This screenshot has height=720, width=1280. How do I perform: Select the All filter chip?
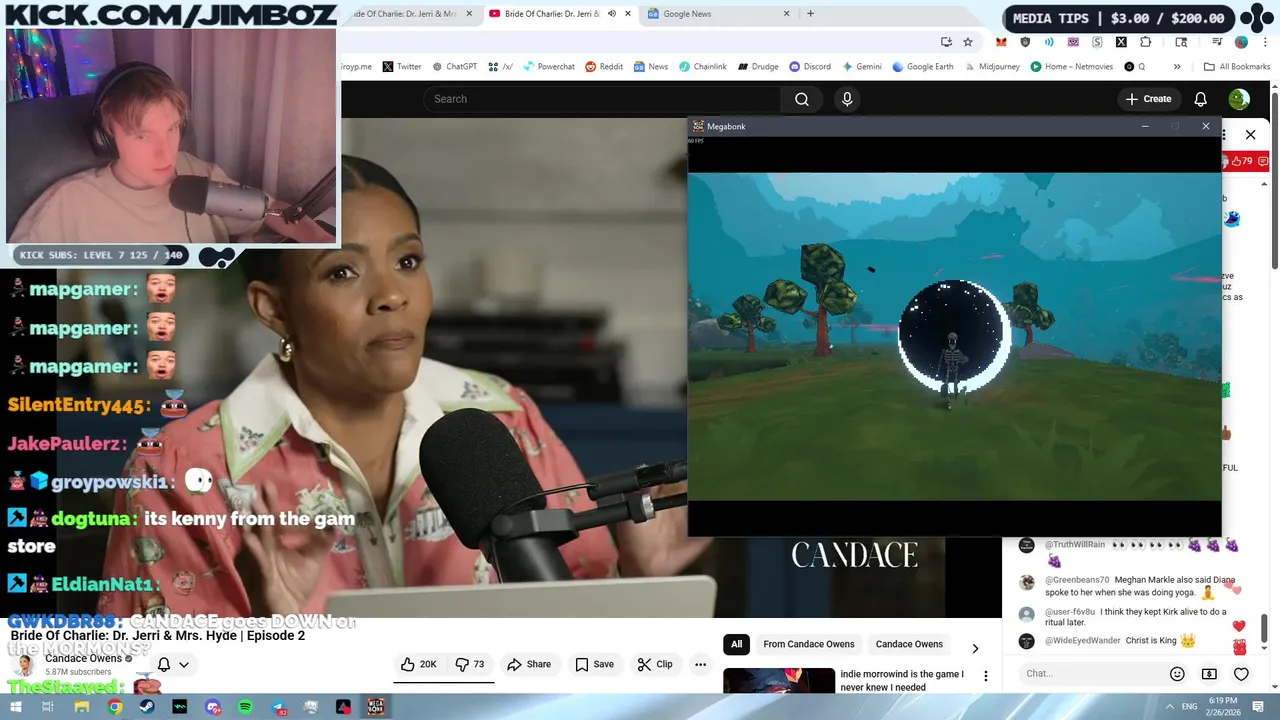[x=736, y=644]
